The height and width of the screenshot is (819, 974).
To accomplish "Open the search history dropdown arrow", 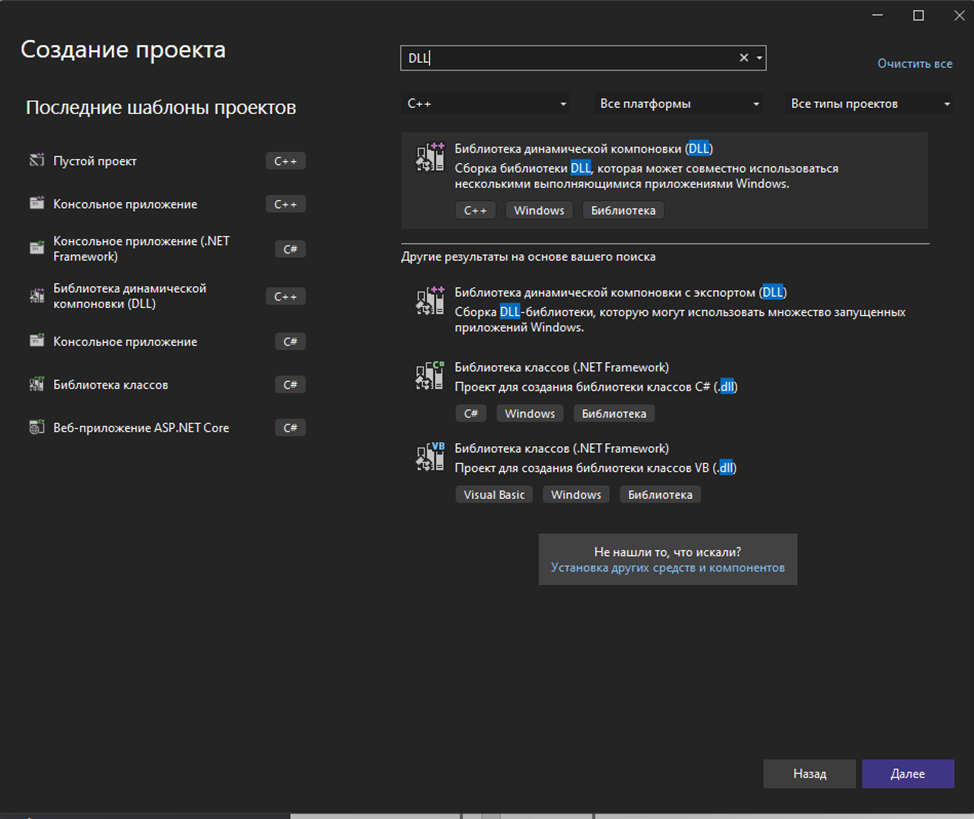I will 759,58.
